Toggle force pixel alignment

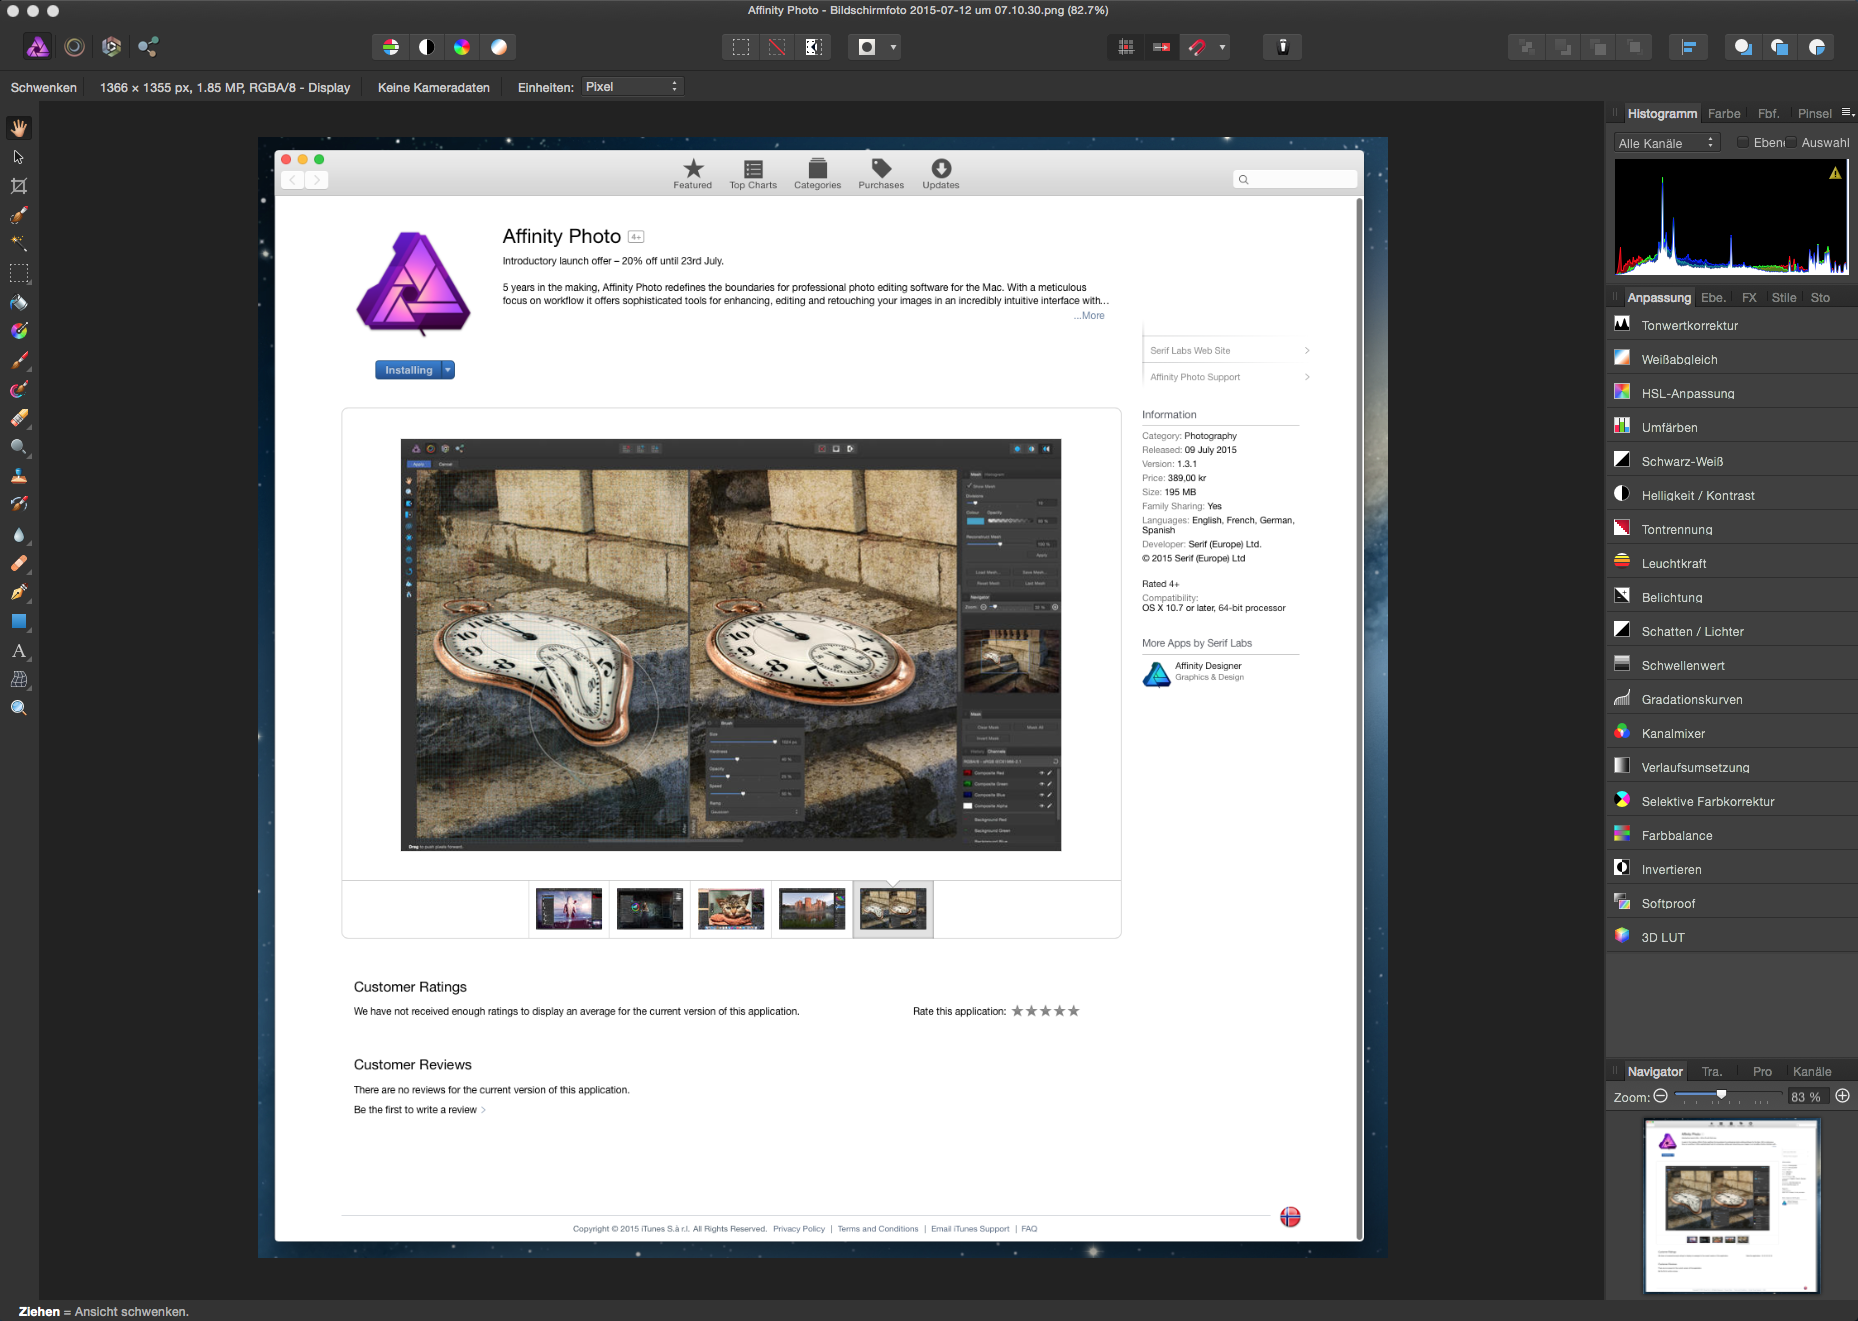coord(1161,47)
